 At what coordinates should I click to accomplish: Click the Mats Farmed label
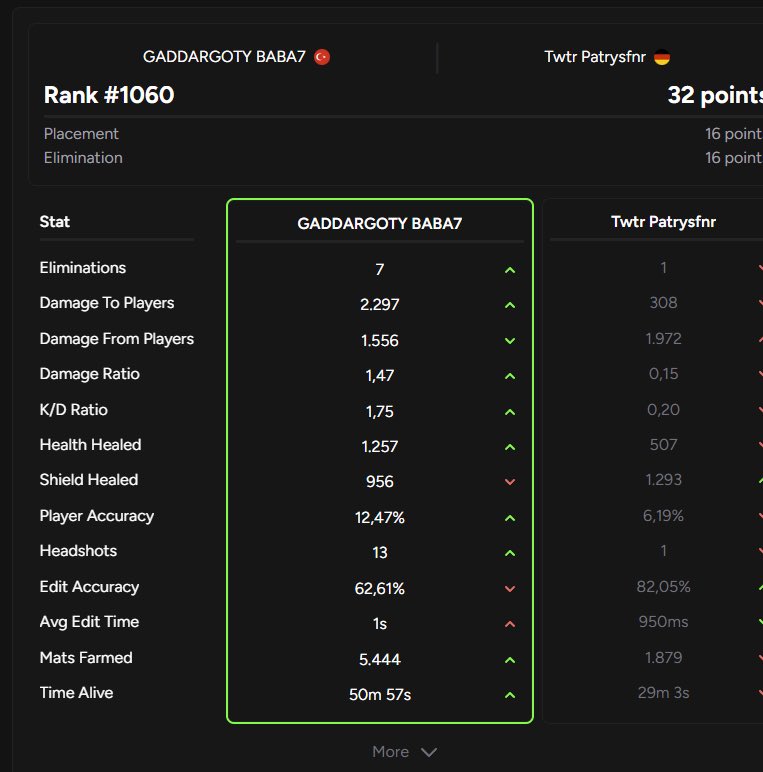(86, 658)
